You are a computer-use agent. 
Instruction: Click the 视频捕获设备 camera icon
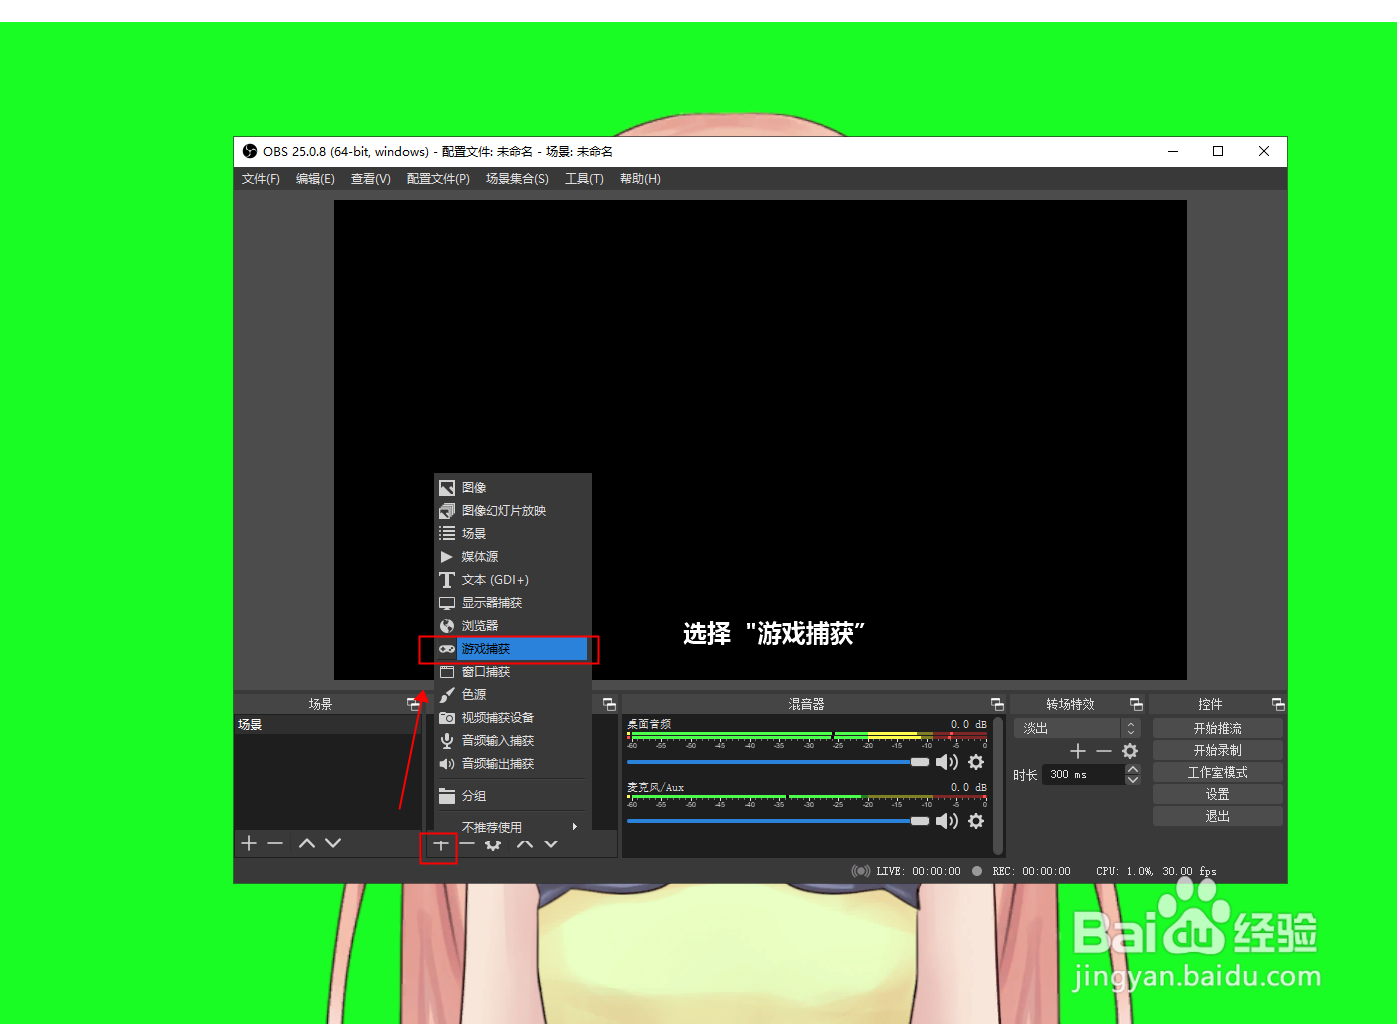pos(447,718)
